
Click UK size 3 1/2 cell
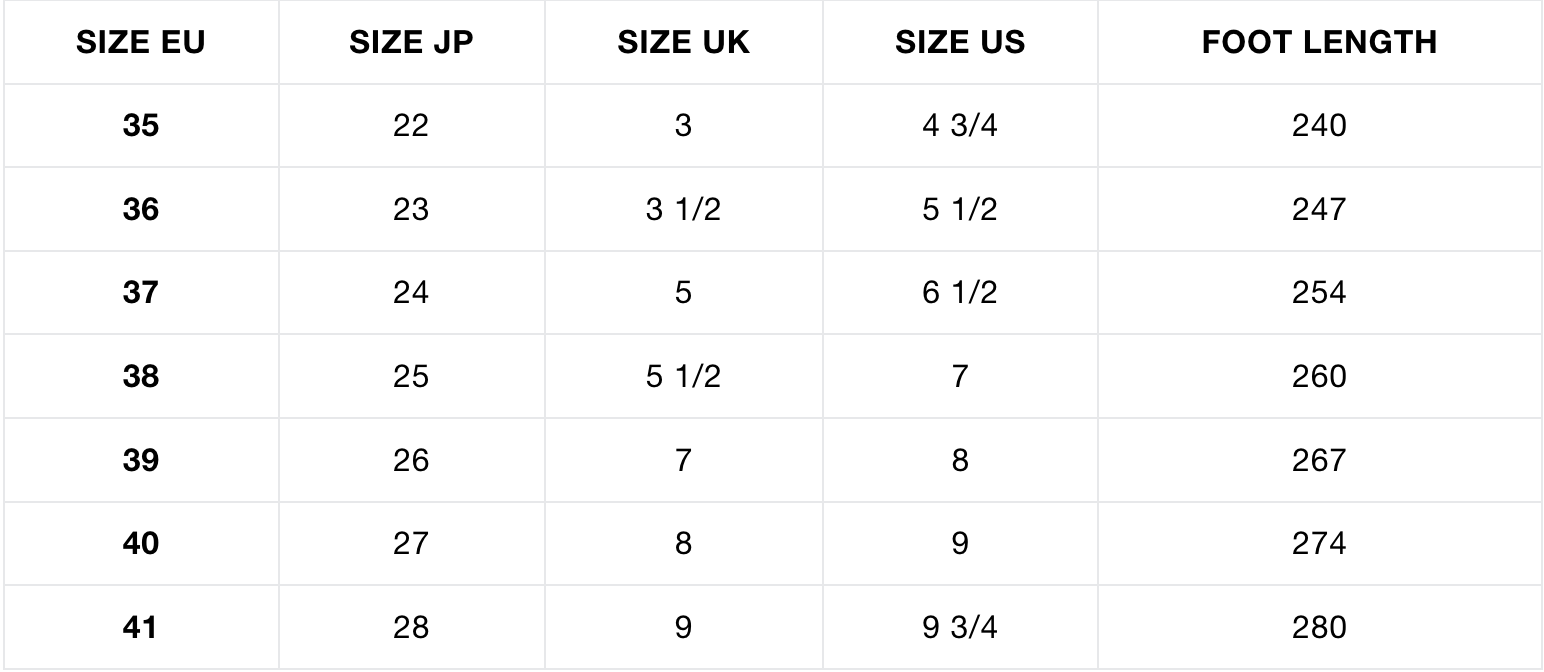(683, 210)
